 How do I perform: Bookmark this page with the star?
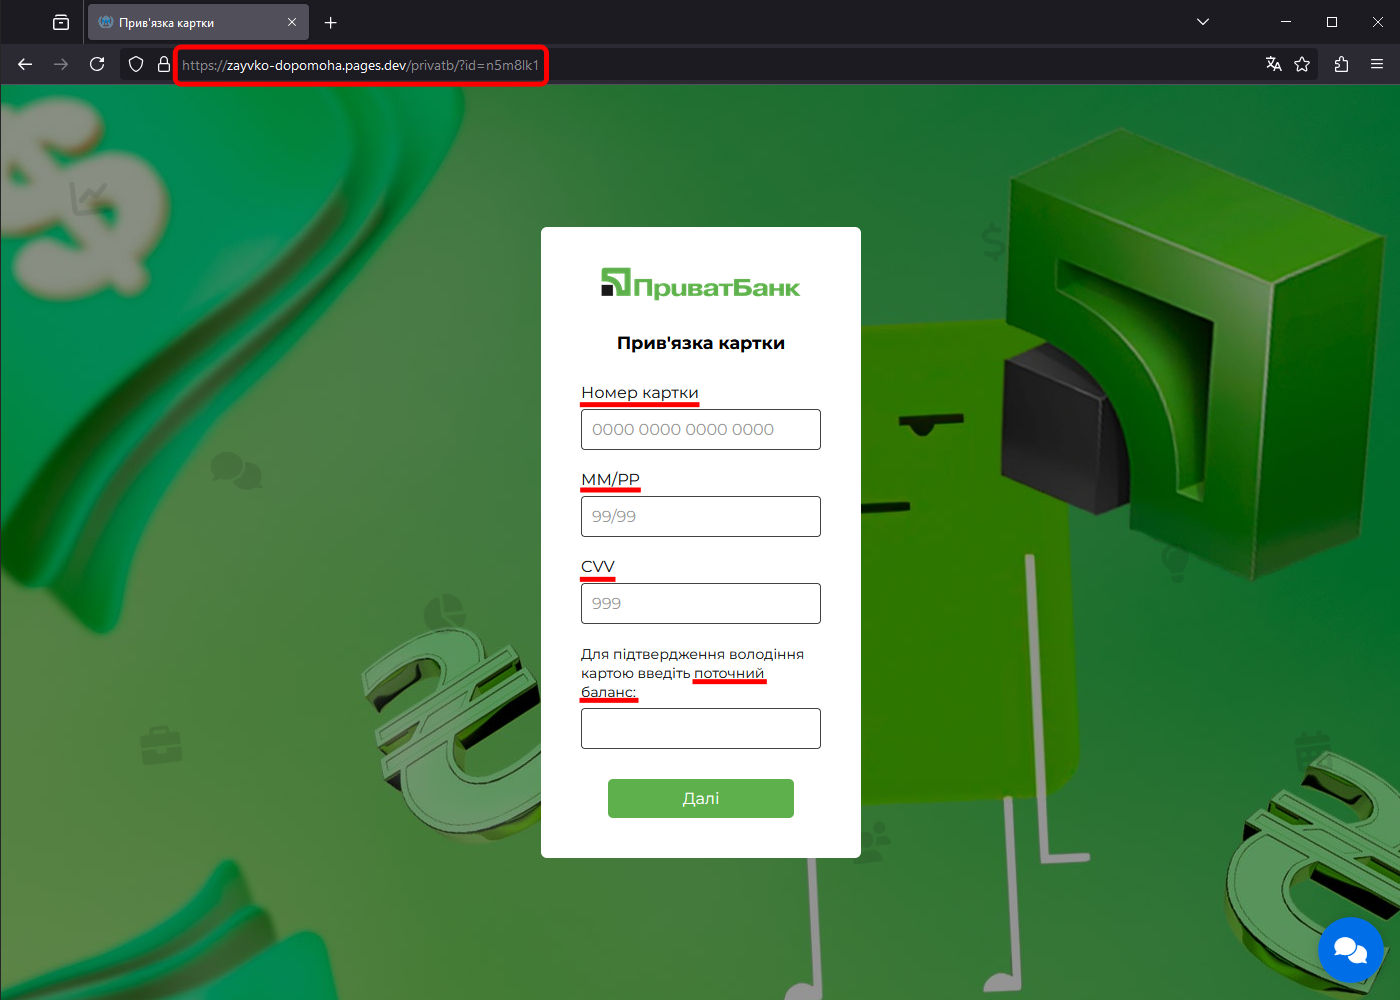[x=1302, y=64]
